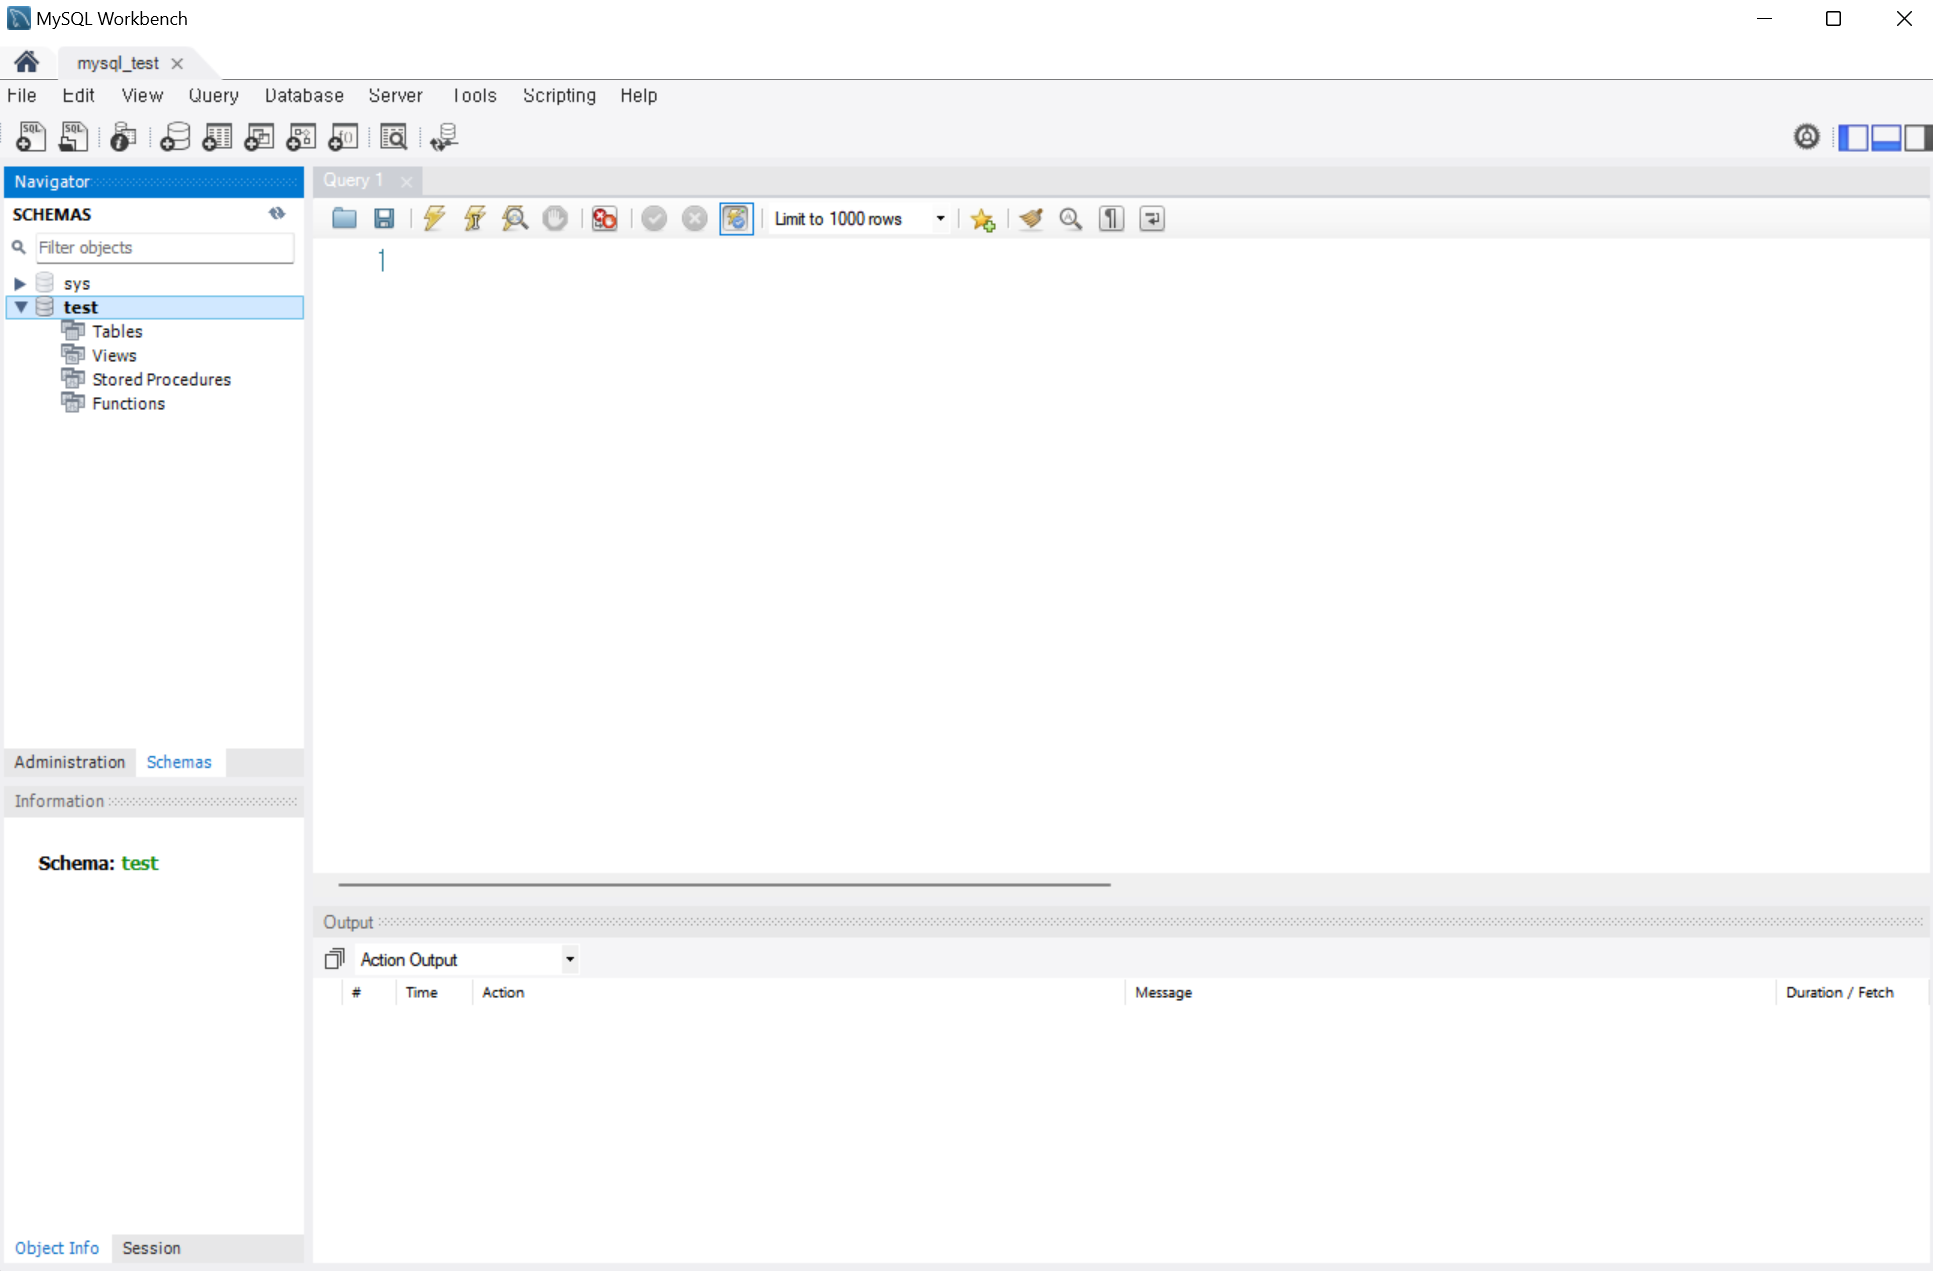This screenshot has width=1933, height=1271.
Task: Click the Explain query magnifier lightning icon
Action: click(515, 218)
